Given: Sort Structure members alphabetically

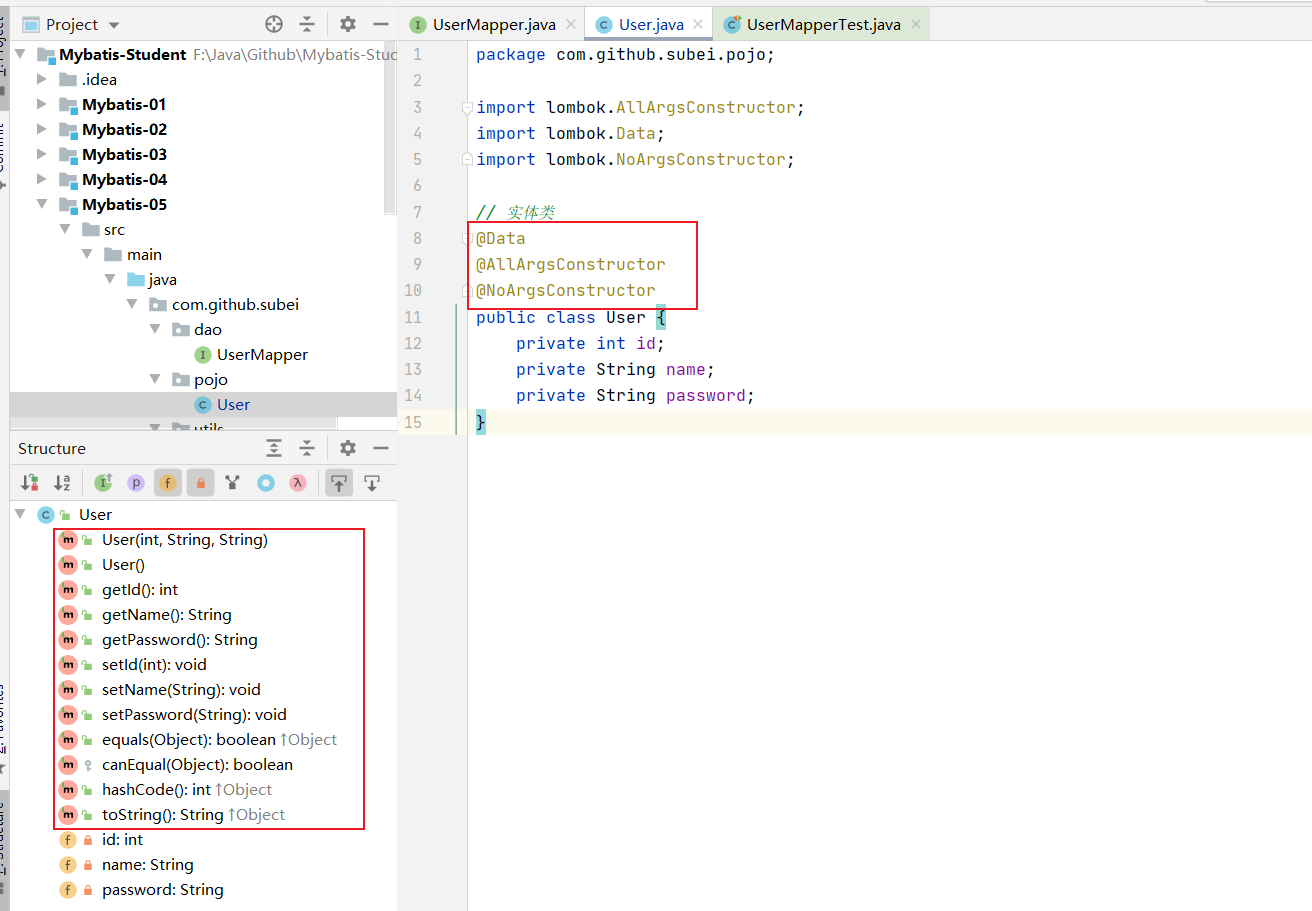Looking at the screenshot, I should point(62,483).
